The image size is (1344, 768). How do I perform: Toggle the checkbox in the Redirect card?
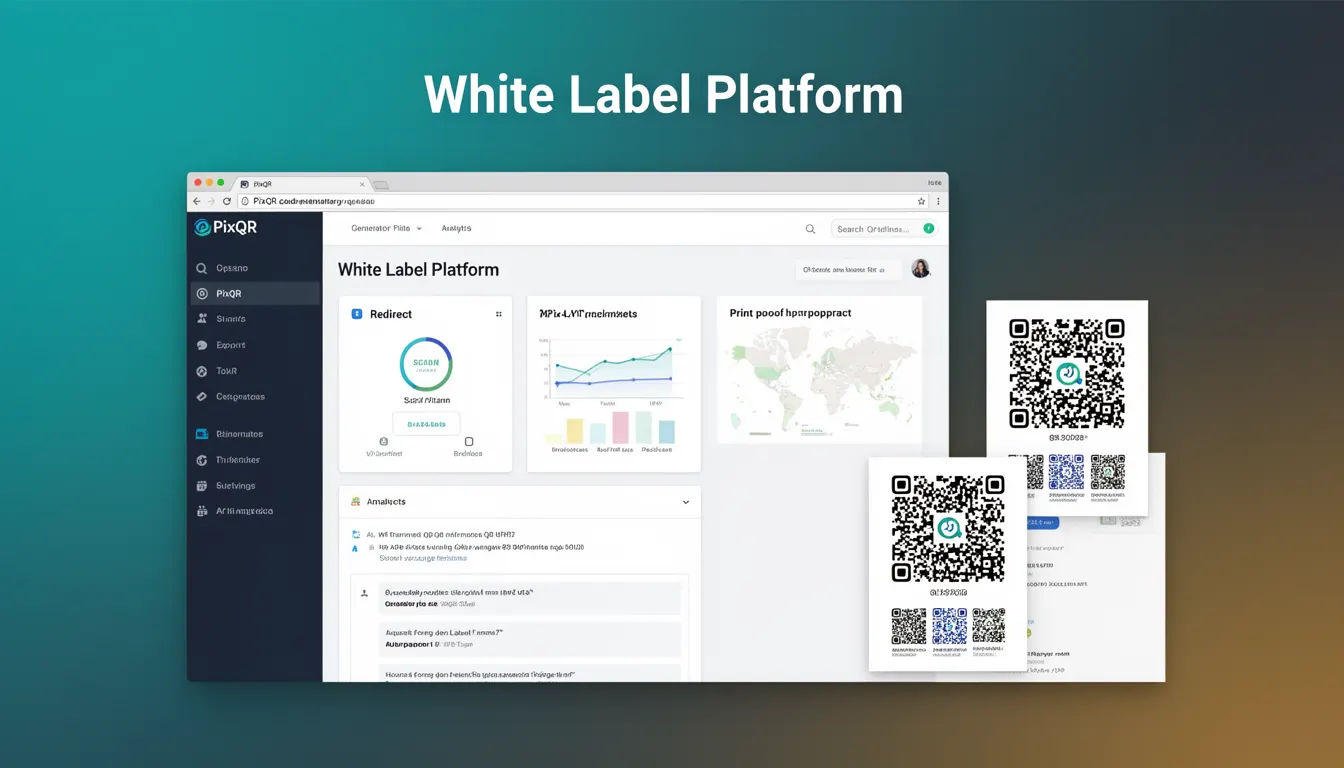click(468, 441)
